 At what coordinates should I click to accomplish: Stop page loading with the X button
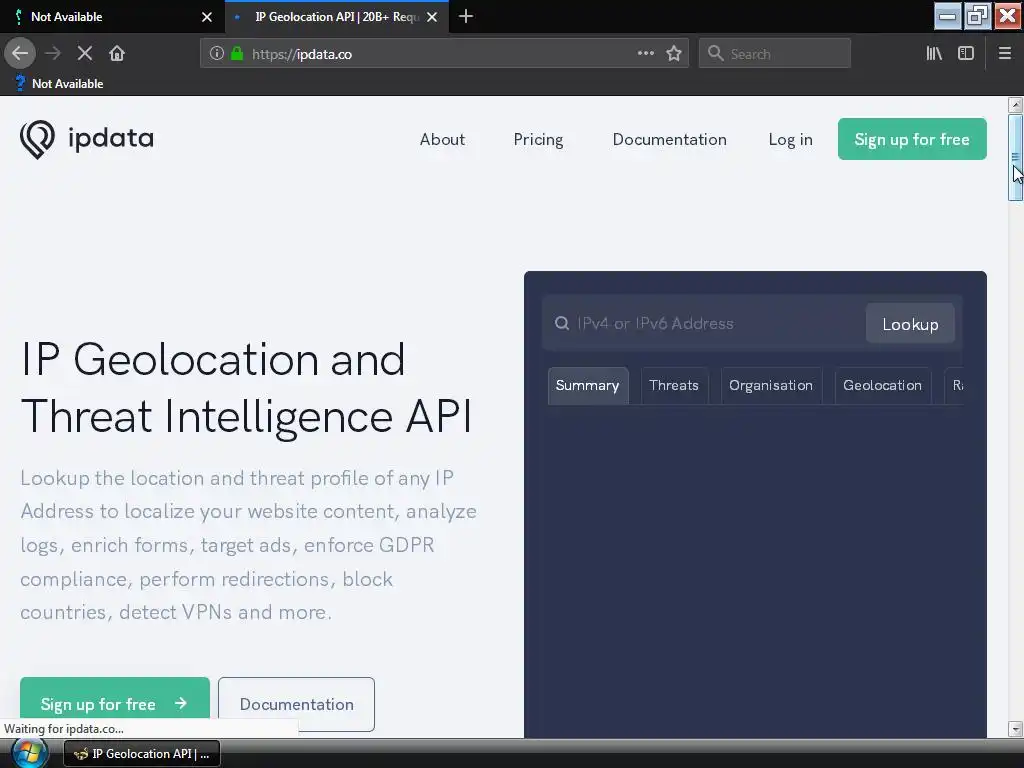pyautogui.click(x=85, y=54)
